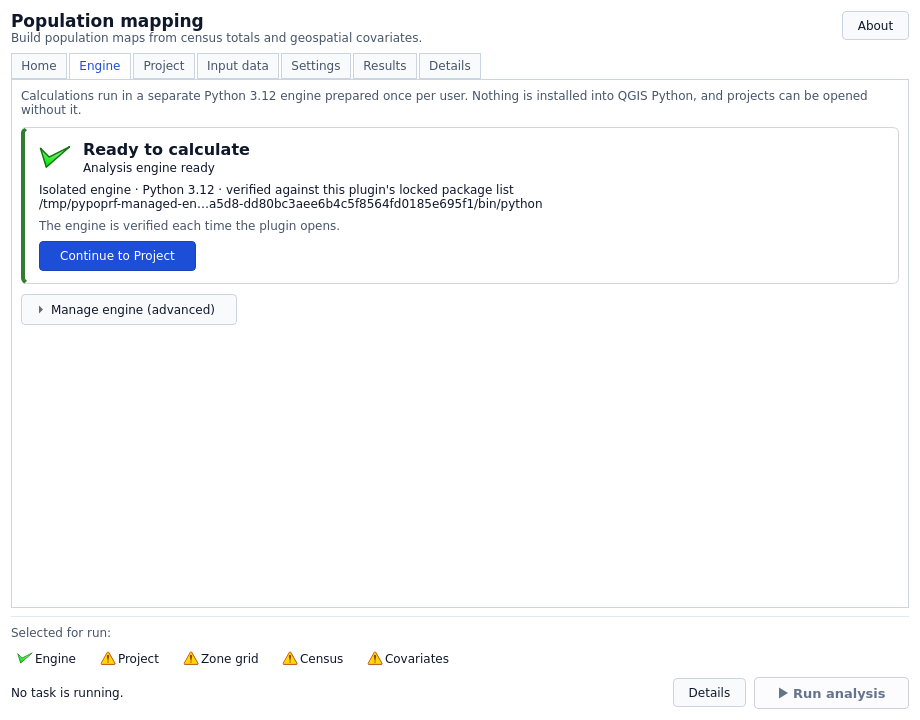This screenshot has width=920, height=720.
Task: Click the Project warning triangle icon
Action: [x=108, y=658]
